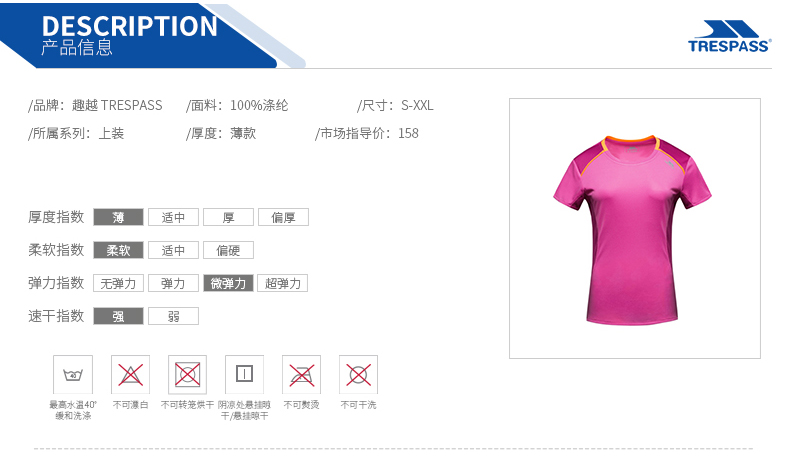Select the 薄 thickness option
790x460 pixels.
pyautogui.click(x=118, y=217)
